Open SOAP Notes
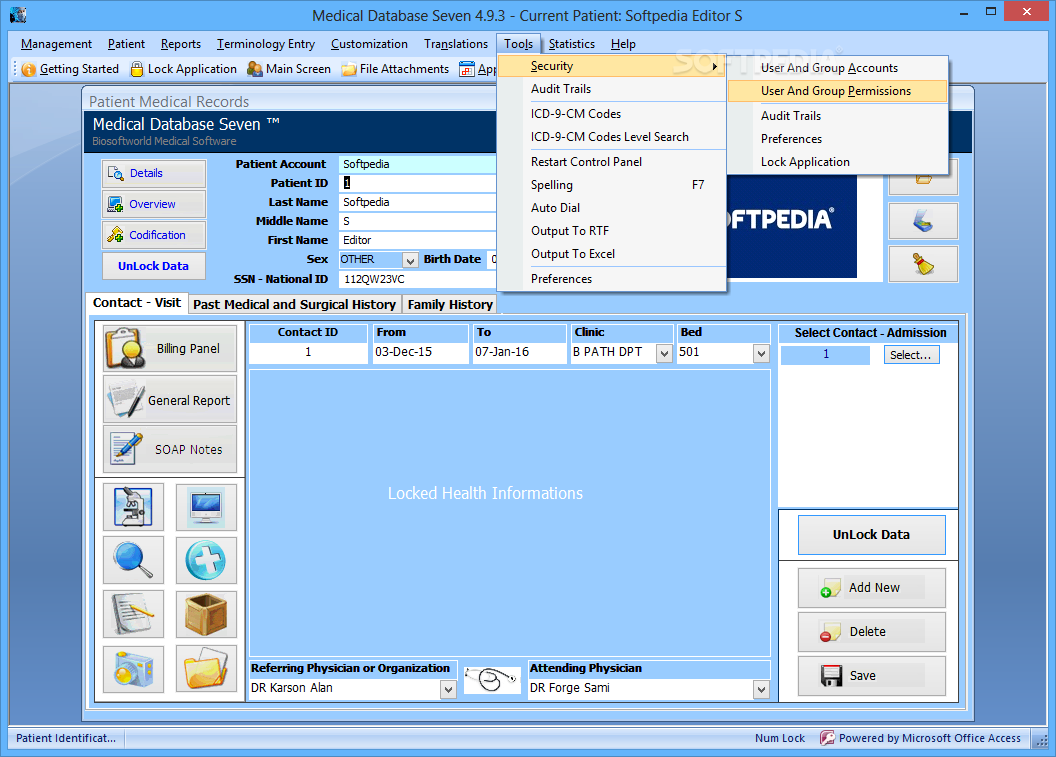 coord(170,449)
